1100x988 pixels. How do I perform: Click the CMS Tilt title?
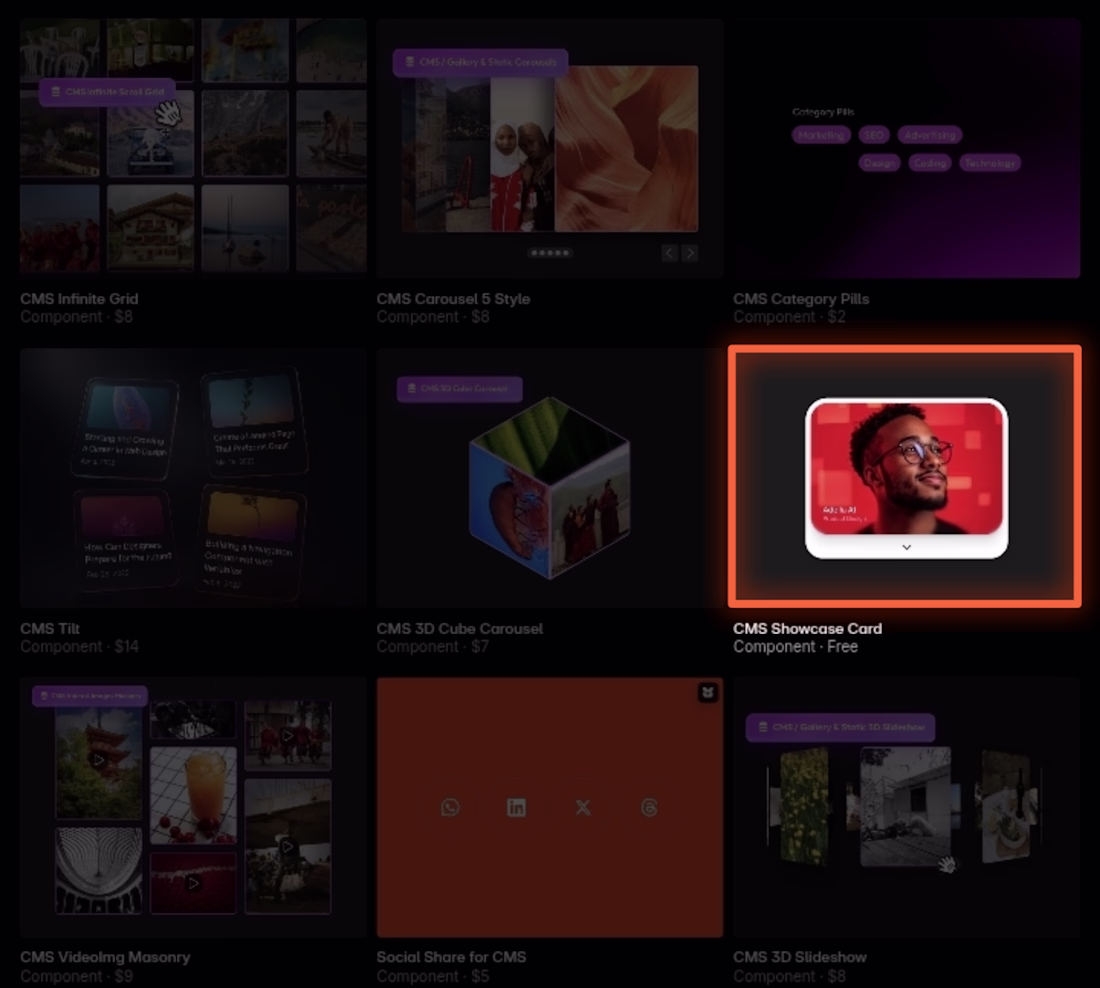(x=50, y=629)
